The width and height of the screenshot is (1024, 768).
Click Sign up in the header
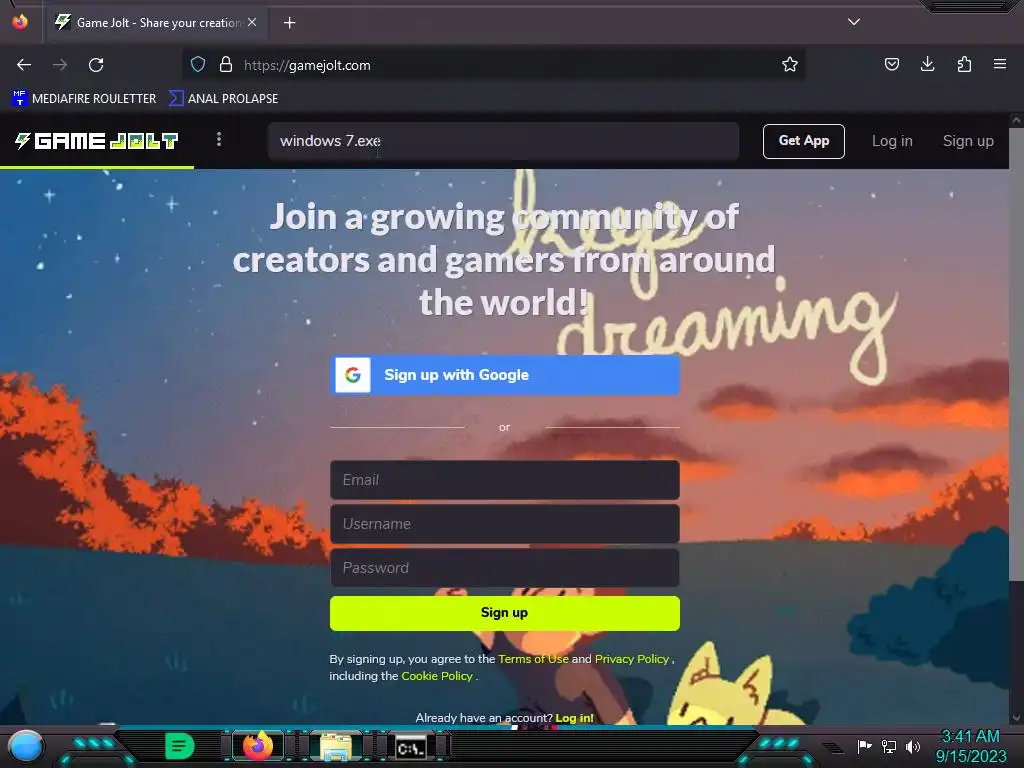[x=968, y=141]
